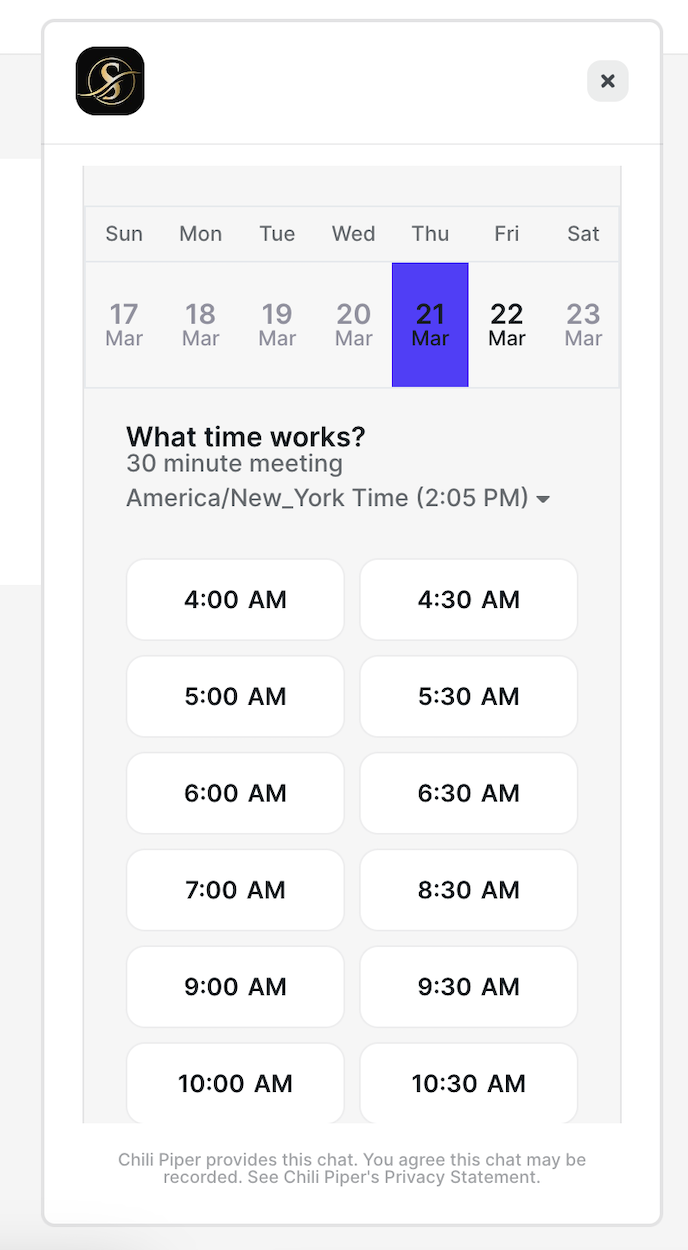Select Wednesday 20 Mar date

pos(354,324)
